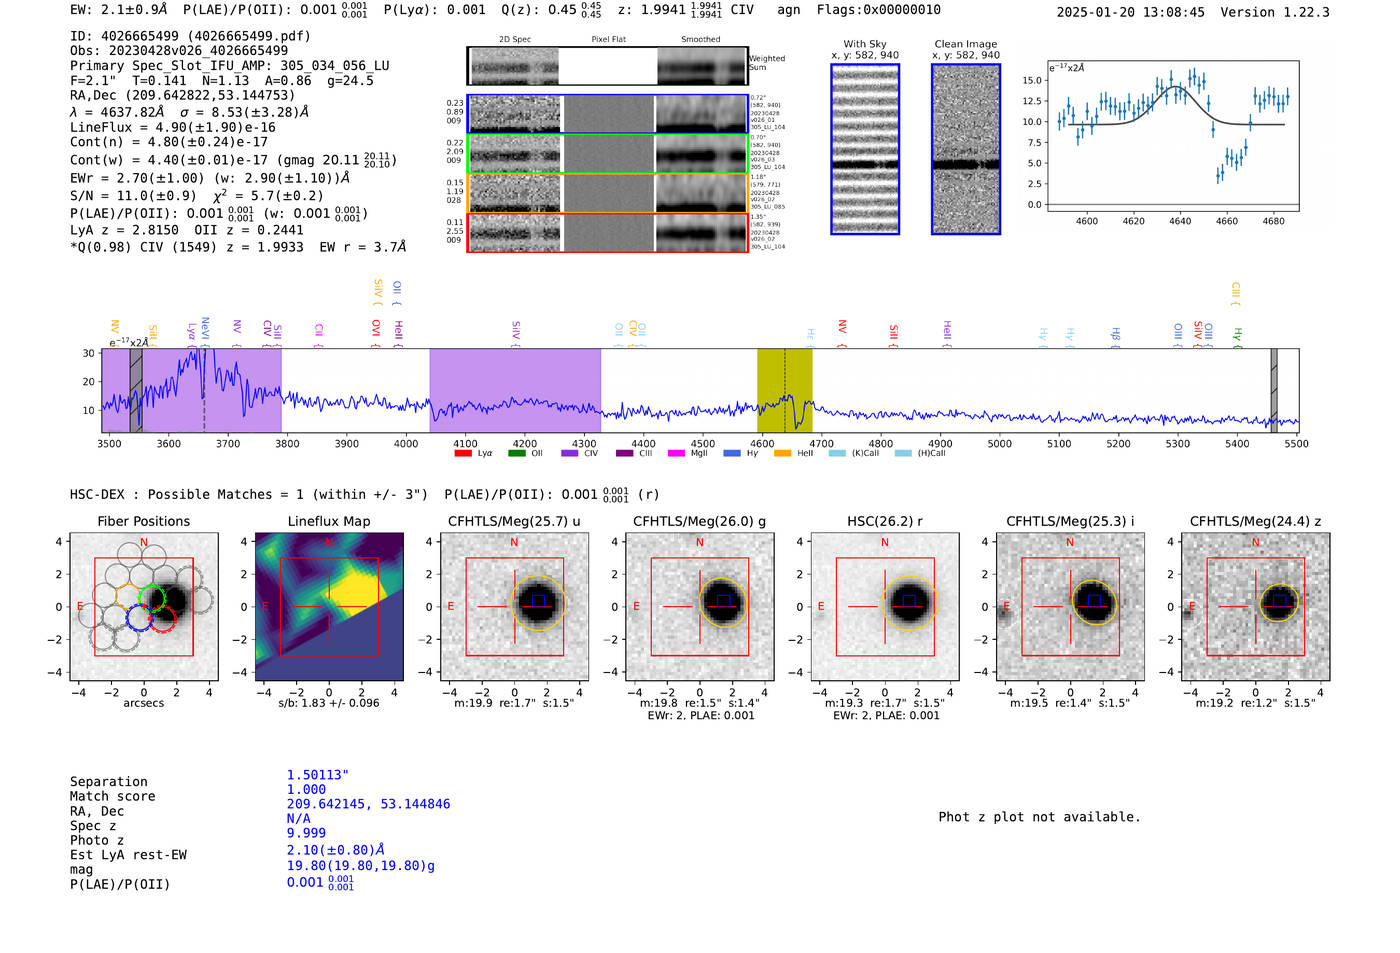Click the orange-bordered 2D spectrum row

click(x=608, y=193)
